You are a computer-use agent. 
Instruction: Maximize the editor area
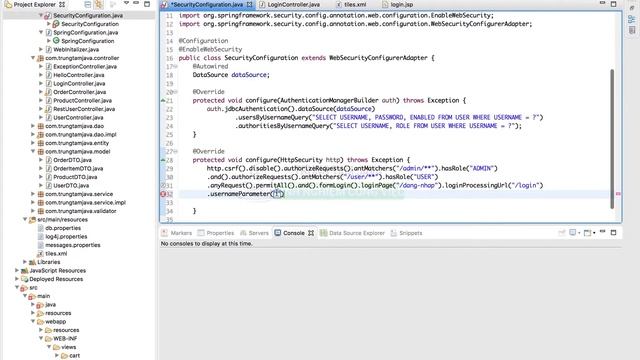pos(613,4)
